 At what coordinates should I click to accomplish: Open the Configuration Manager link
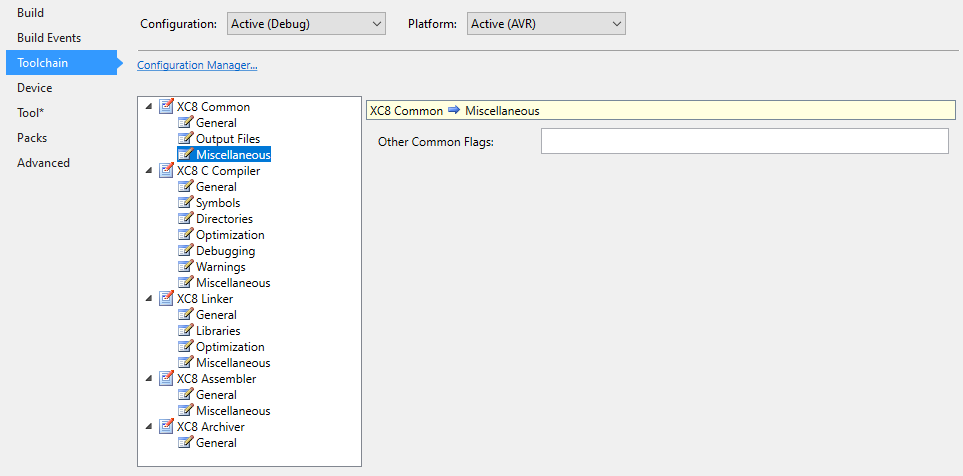tap(197, 66)
